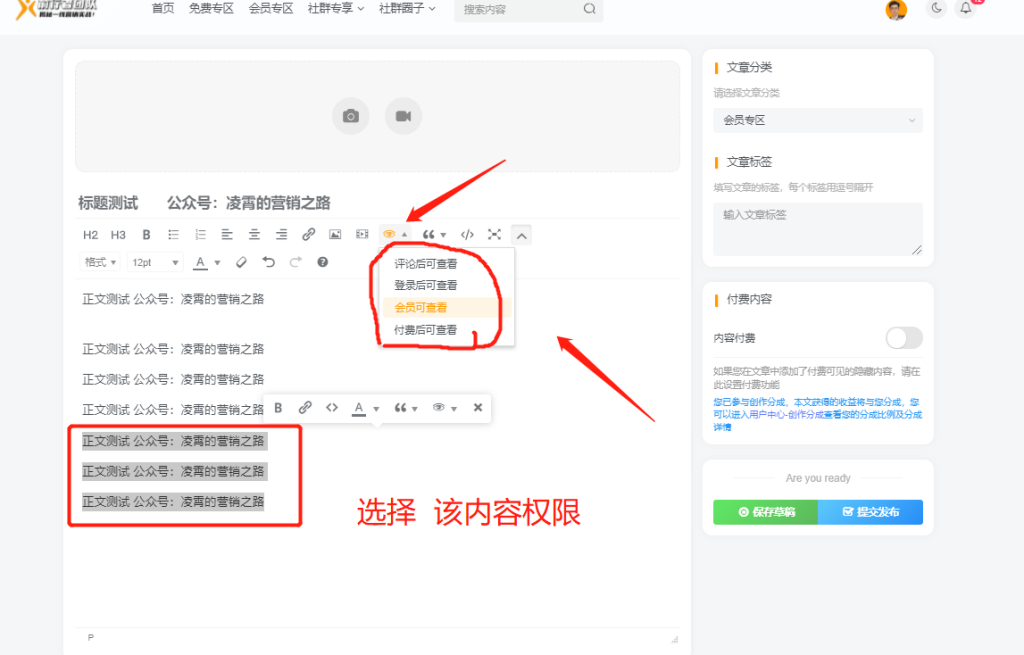Viewport: 1024px width, 655px height.
Task: Click the camera upload icon
Action: pyautogui.click(x=350, y=116)
